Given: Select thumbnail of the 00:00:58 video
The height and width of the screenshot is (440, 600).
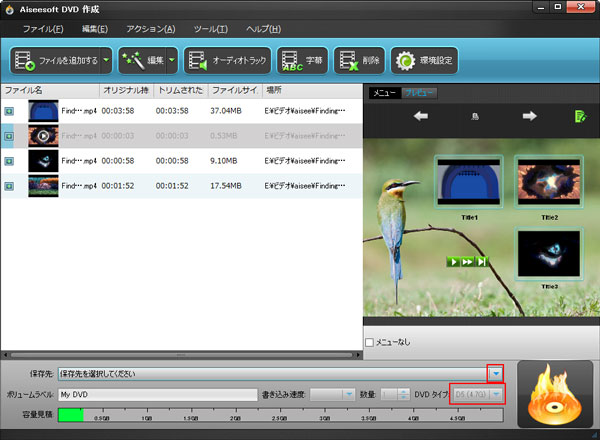Looking at the screenshot, I should coord(43,161).
